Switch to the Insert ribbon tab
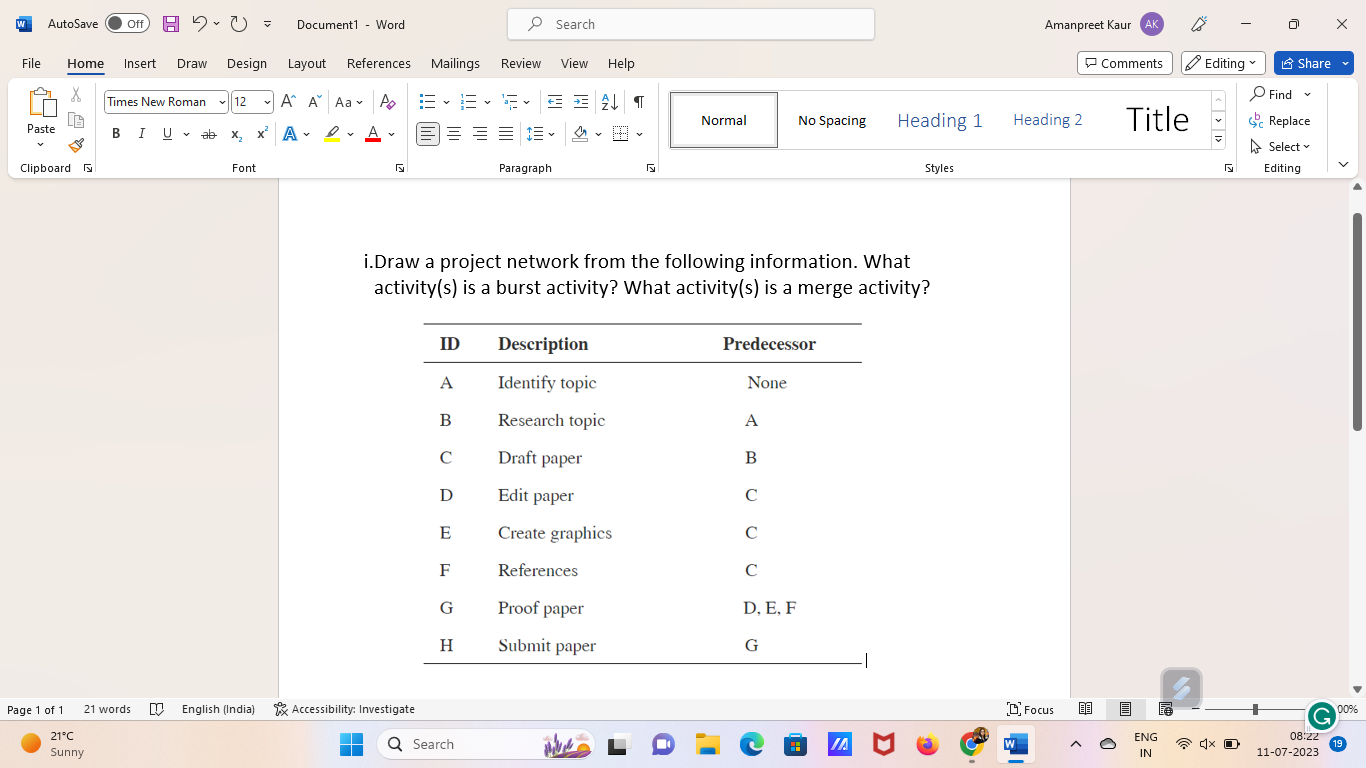 pos(139,63)
